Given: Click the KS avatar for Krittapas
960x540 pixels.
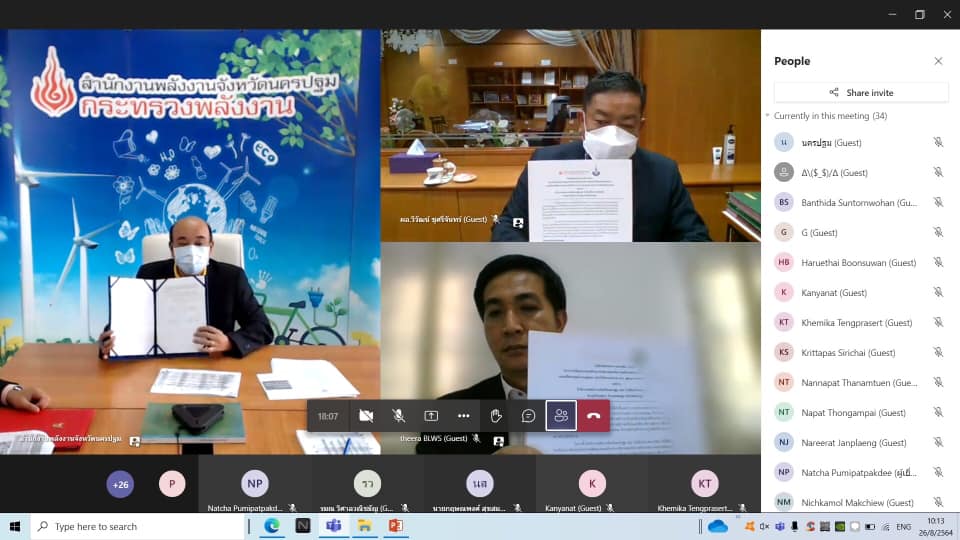Looking at the screenshot, I should (x=784, y=352).
